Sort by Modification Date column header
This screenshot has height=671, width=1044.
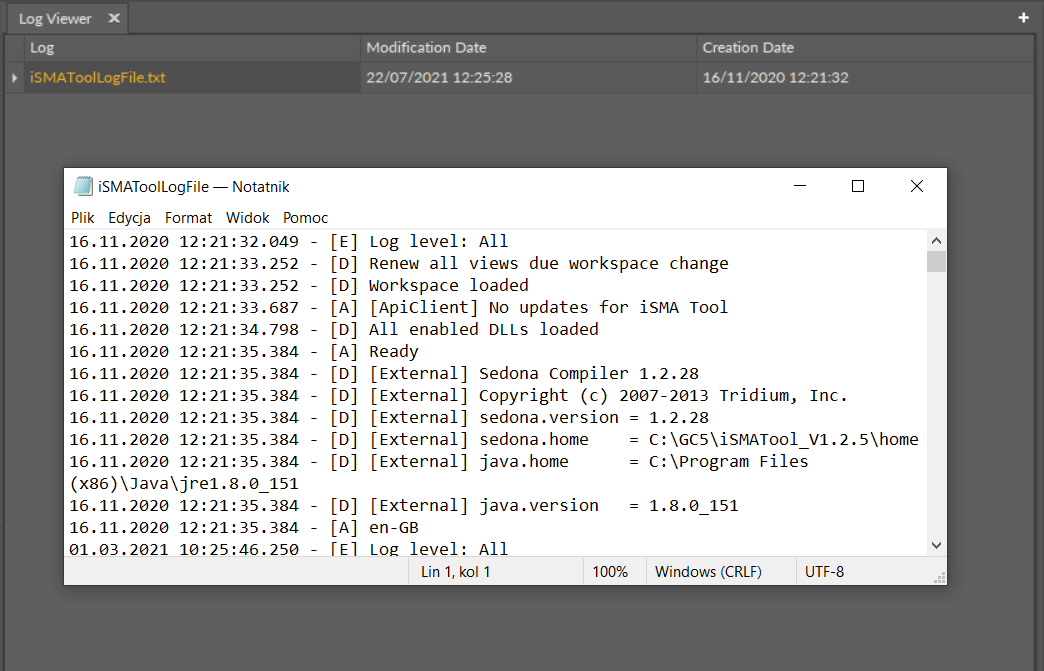tap(426, 47)
